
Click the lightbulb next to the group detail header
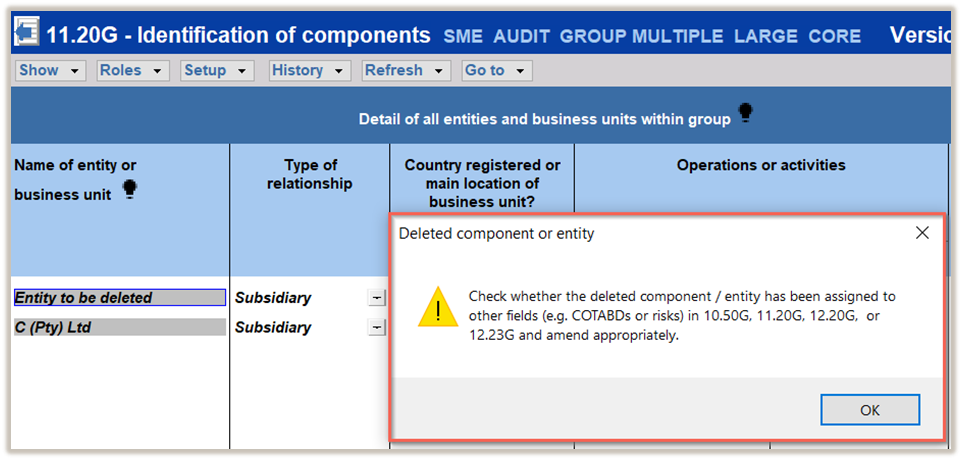[x=745, y=116]
